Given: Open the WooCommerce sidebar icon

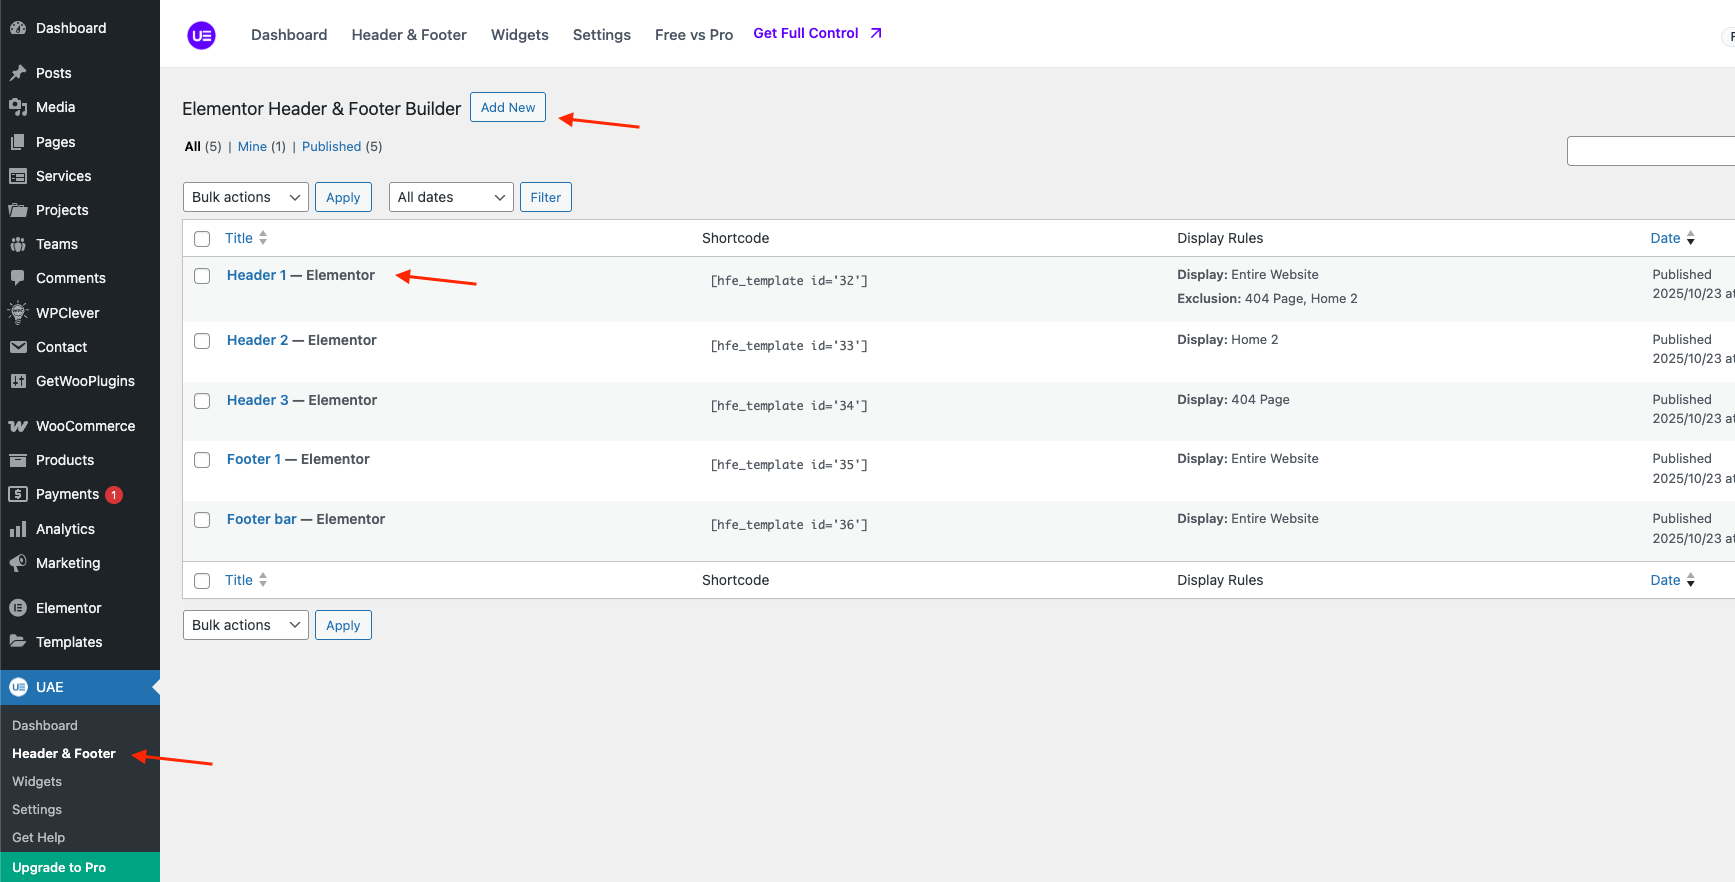Looking at the screenshot, I should point(18,426).
